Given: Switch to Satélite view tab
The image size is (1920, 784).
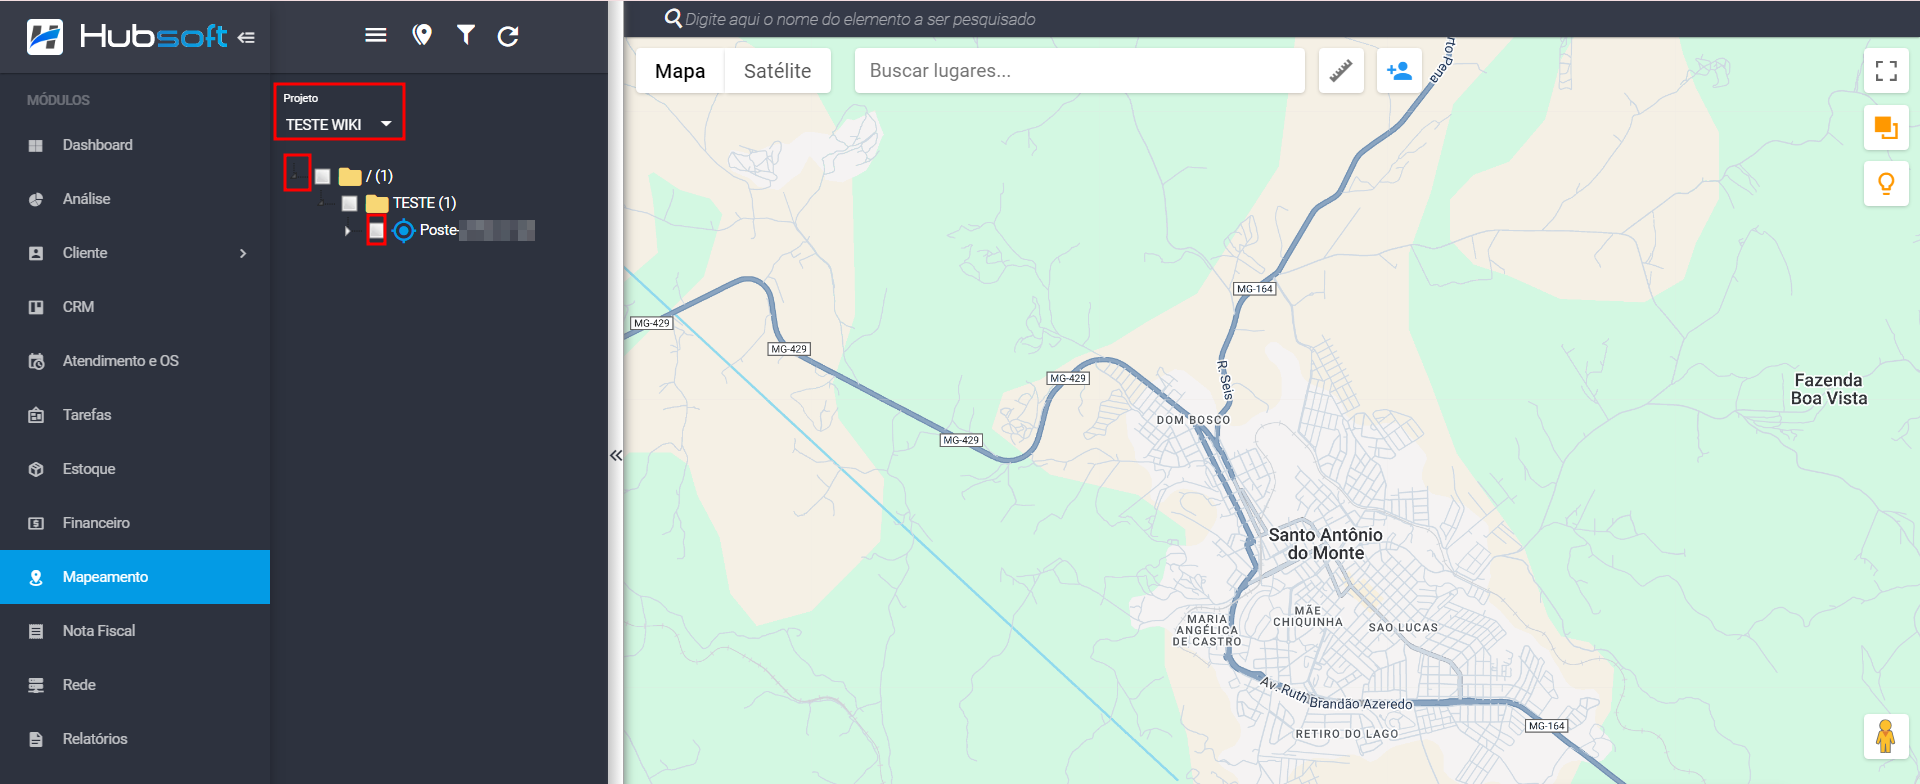Looking at the screenshot, I should (x=777, y=71).
